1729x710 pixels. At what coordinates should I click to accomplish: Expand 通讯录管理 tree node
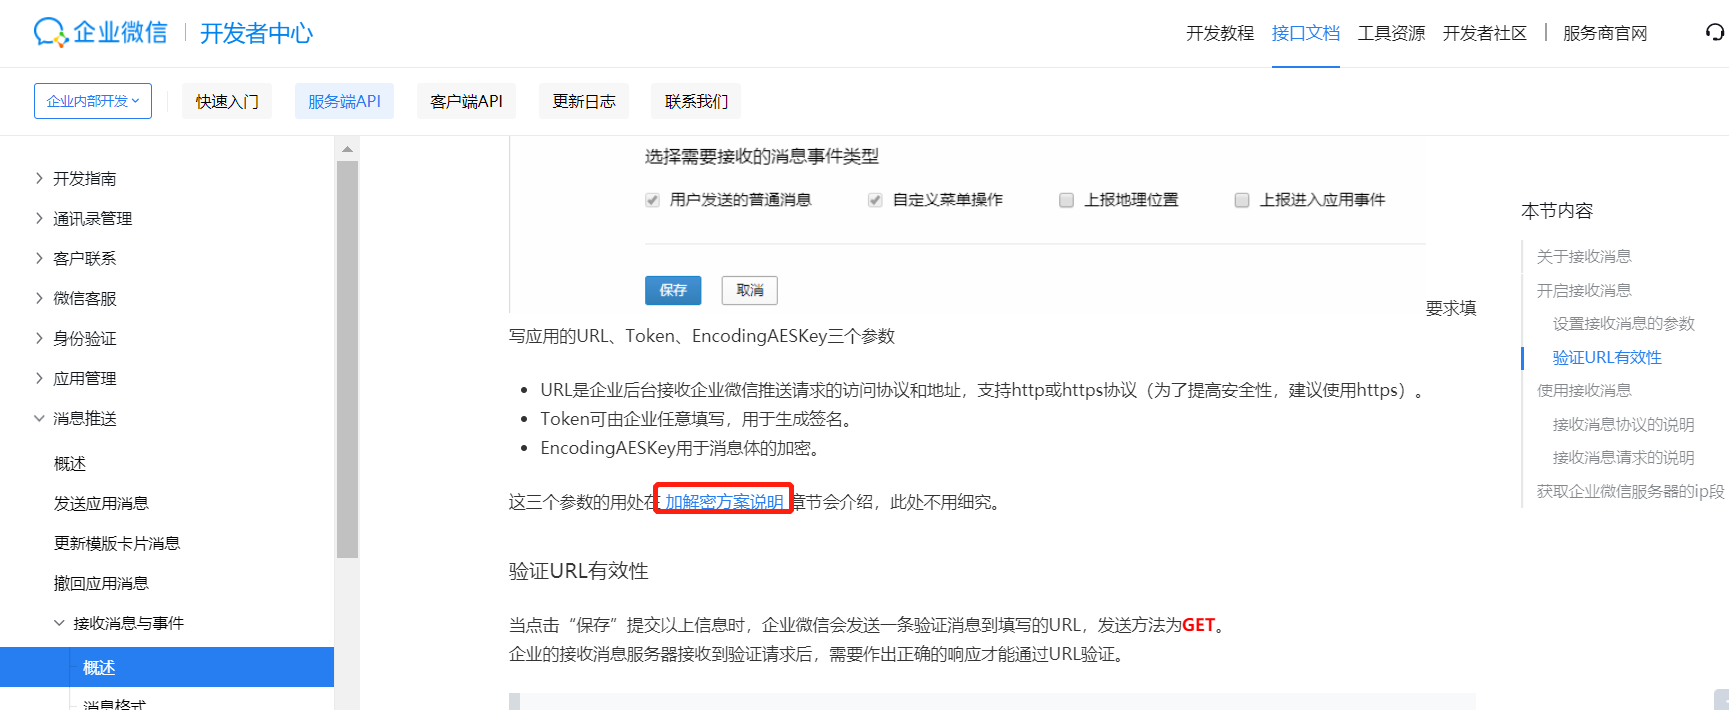39,218
